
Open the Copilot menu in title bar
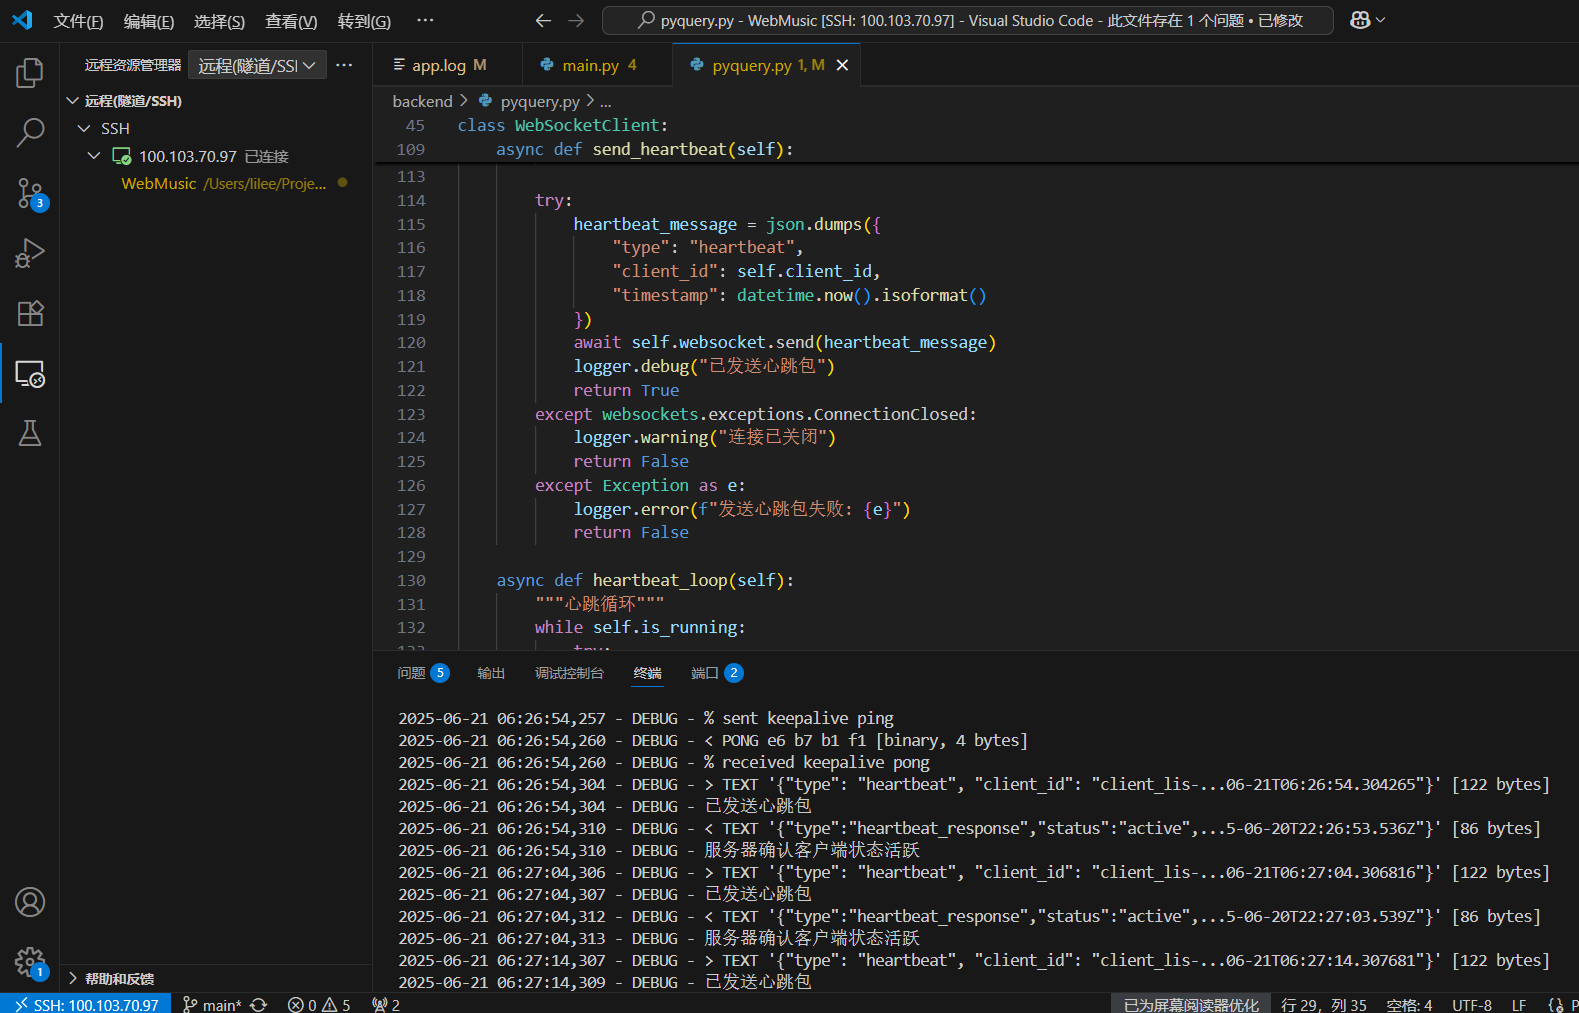coord(1360,20)
